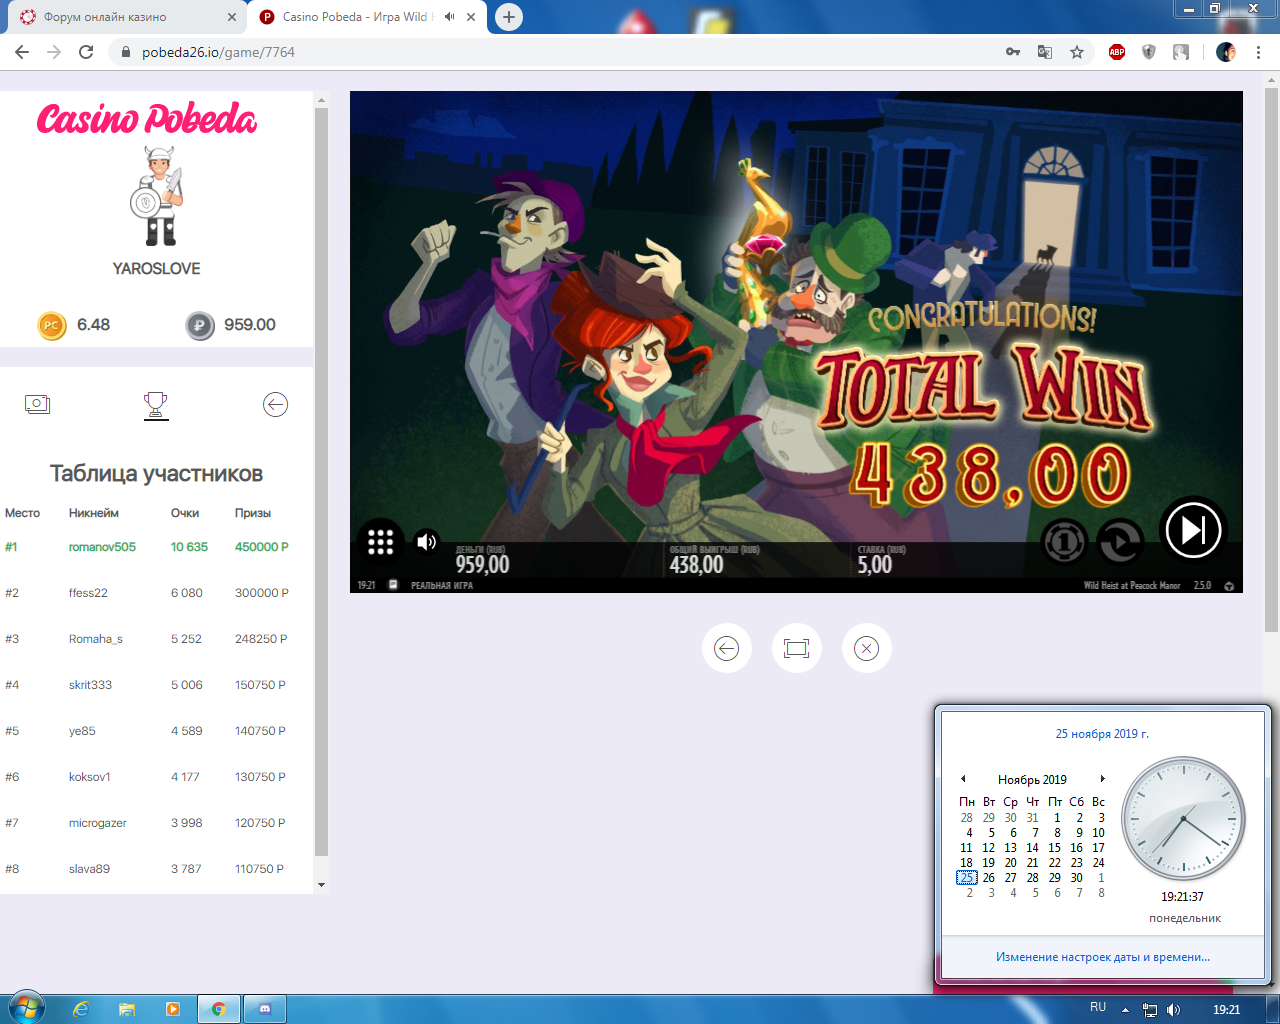
Task: Open the coin bet selector in the game
Action: [x=1064, y=542]
